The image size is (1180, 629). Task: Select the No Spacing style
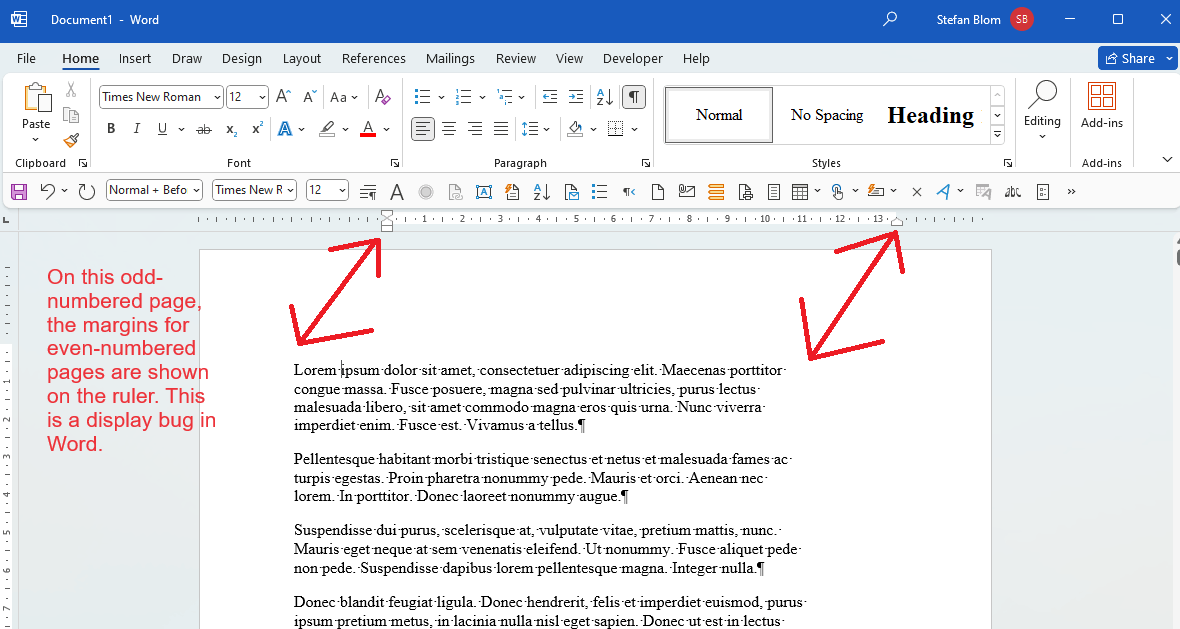click(826, 114)
